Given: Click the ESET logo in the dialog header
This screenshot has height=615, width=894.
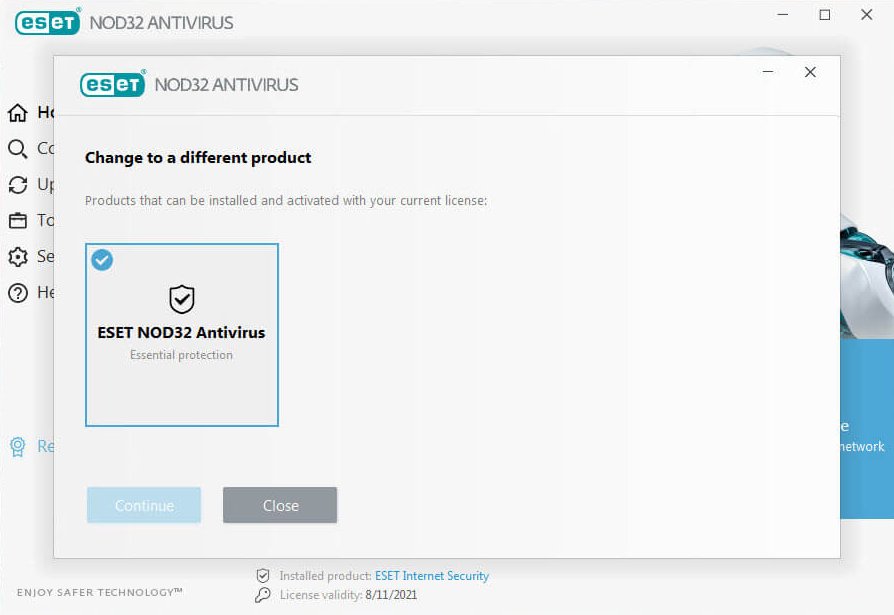Looking at the screenshot, I should click(113, 84).
